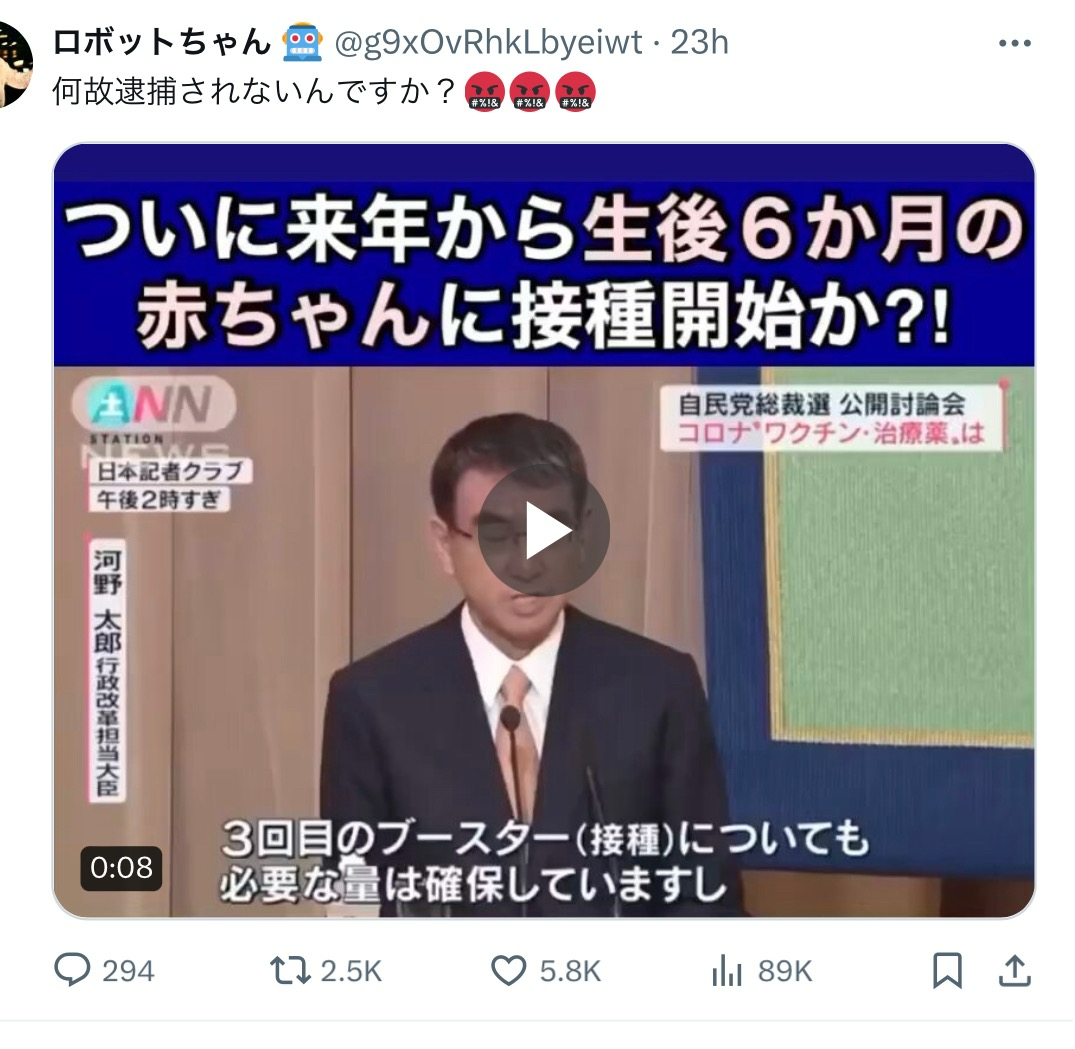The width and height of the screenshot is (1075, 1049).
Task: Click the @g9xOvRhkLbyeiwt handle
Action: [x=488, y=43]
